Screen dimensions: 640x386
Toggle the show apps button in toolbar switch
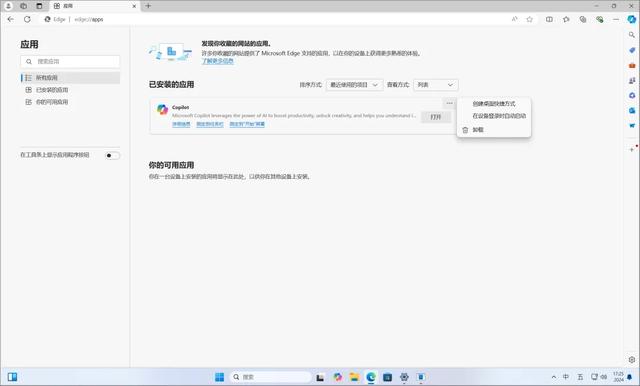112,155
